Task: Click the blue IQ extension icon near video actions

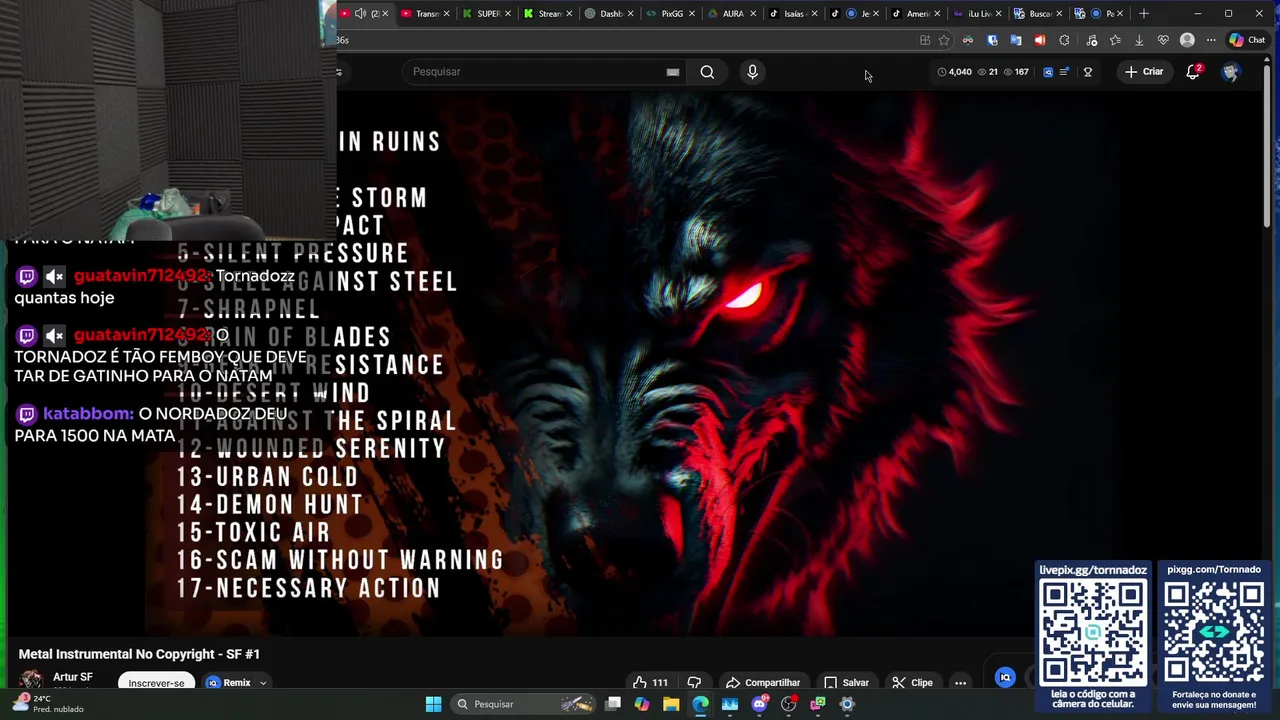Action: pos(1006,678)
